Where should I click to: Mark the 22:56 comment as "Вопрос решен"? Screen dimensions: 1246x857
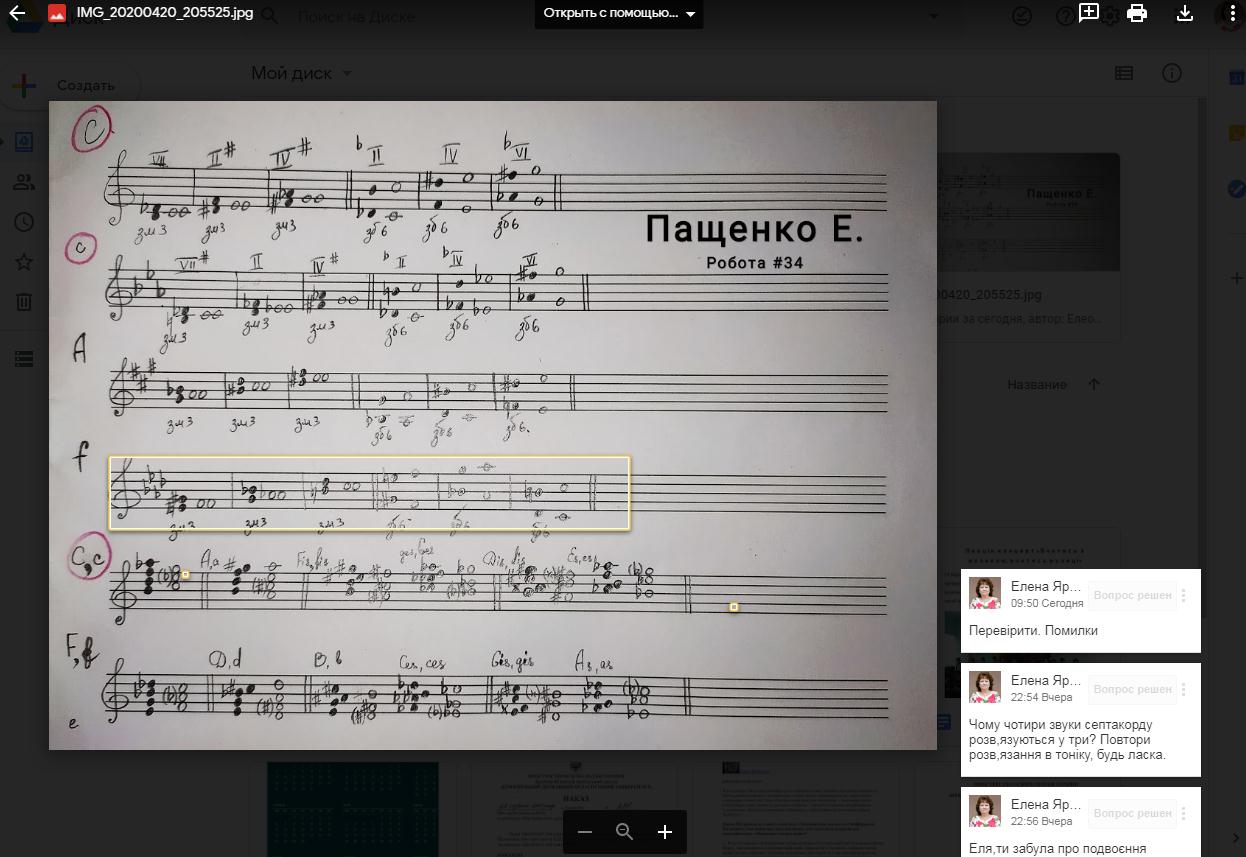coord(1132,813)
